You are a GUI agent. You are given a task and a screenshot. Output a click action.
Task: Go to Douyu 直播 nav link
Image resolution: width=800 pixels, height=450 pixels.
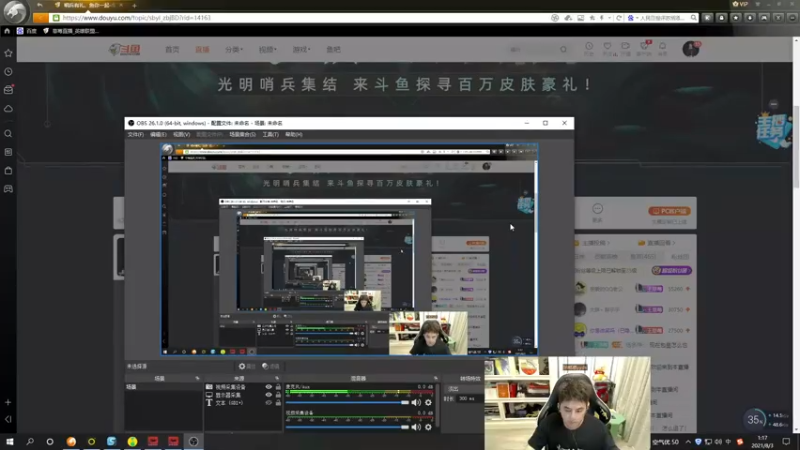[x=202, y=49]
